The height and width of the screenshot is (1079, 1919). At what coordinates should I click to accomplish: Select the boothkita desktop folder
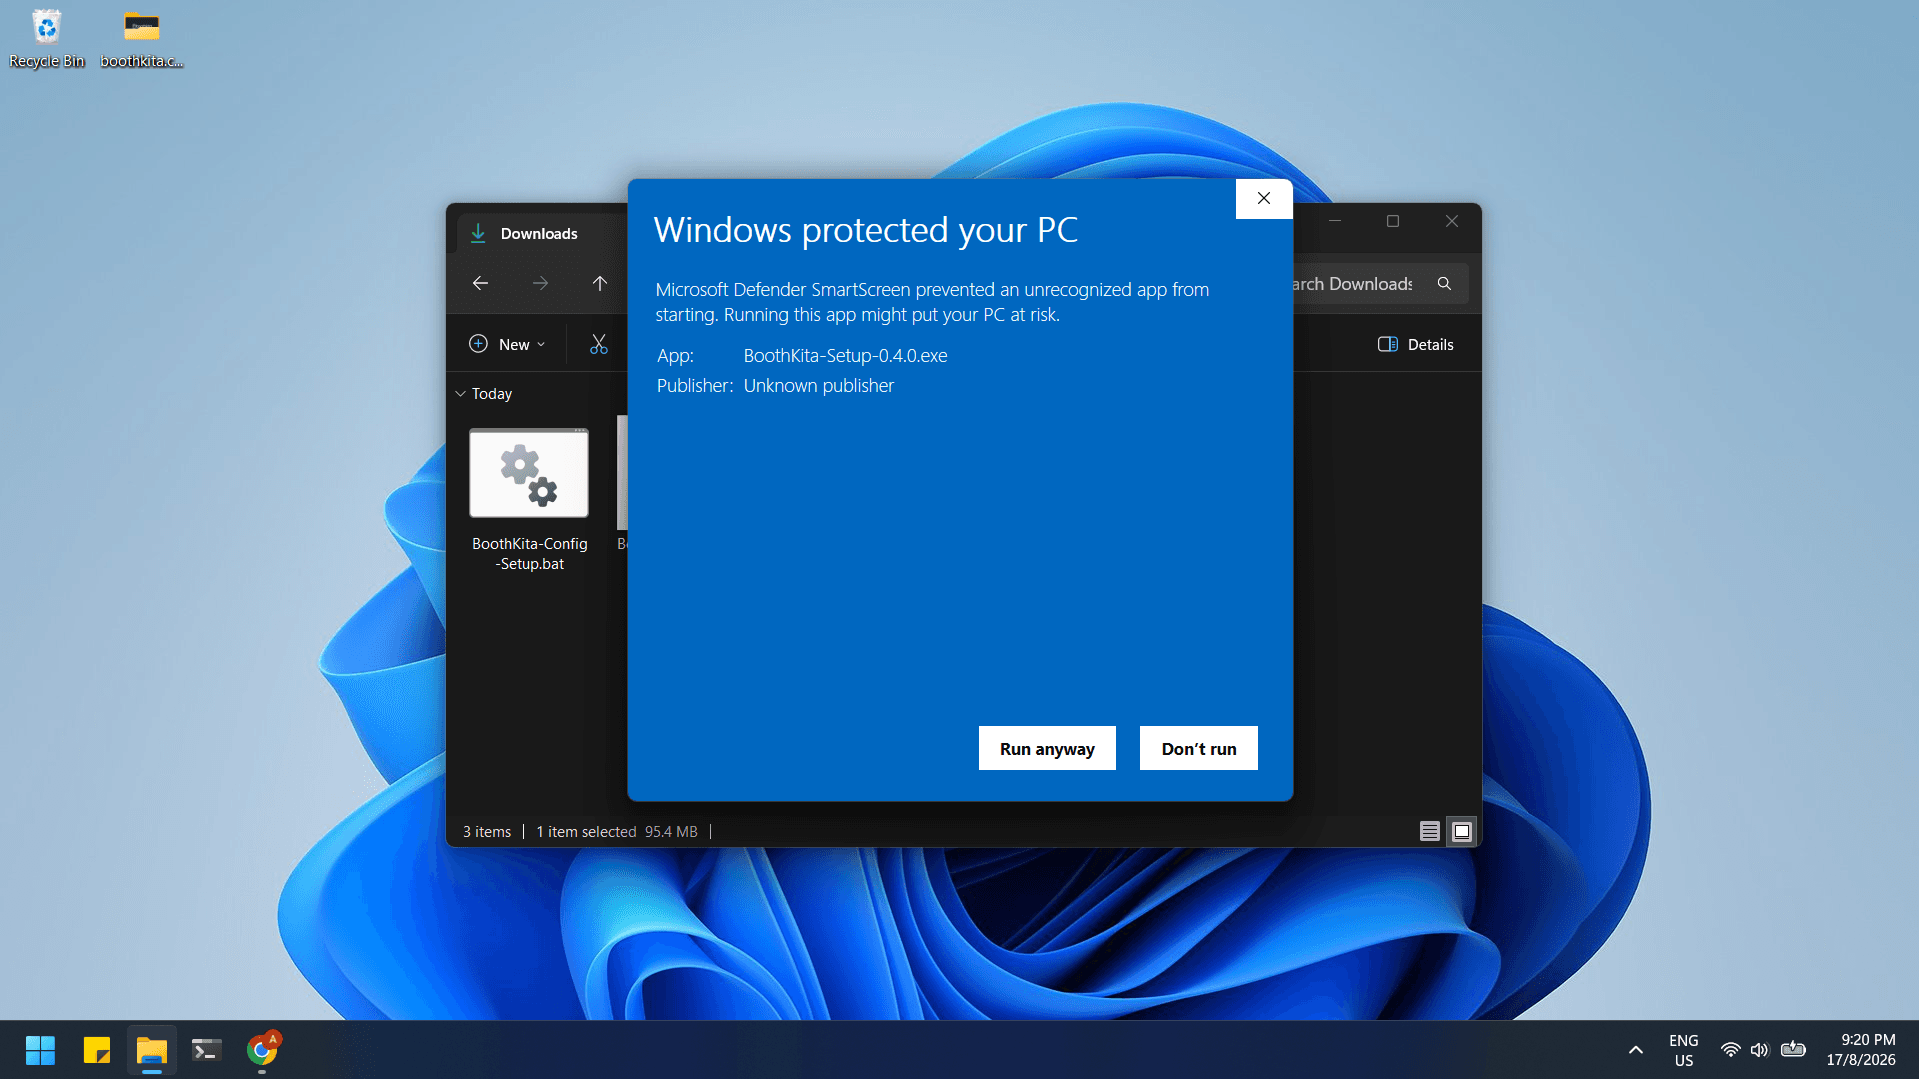coord(142,39)
